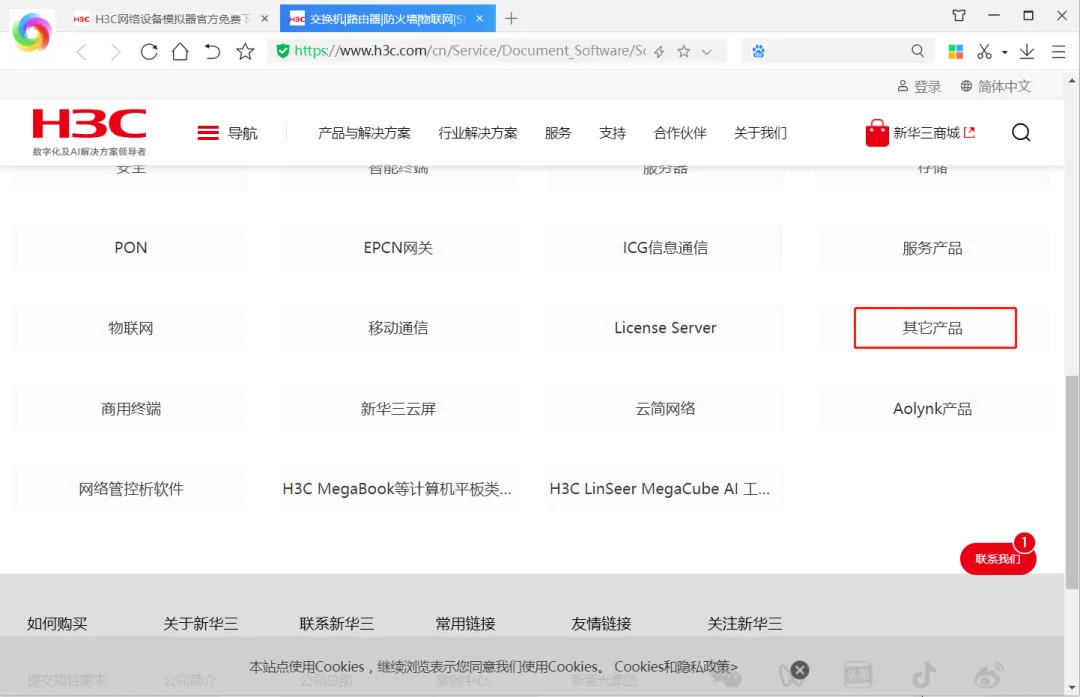Click the page vertical scrollbar thumb
This screenshot has width=1080, height=697.
click(1072, 482)
